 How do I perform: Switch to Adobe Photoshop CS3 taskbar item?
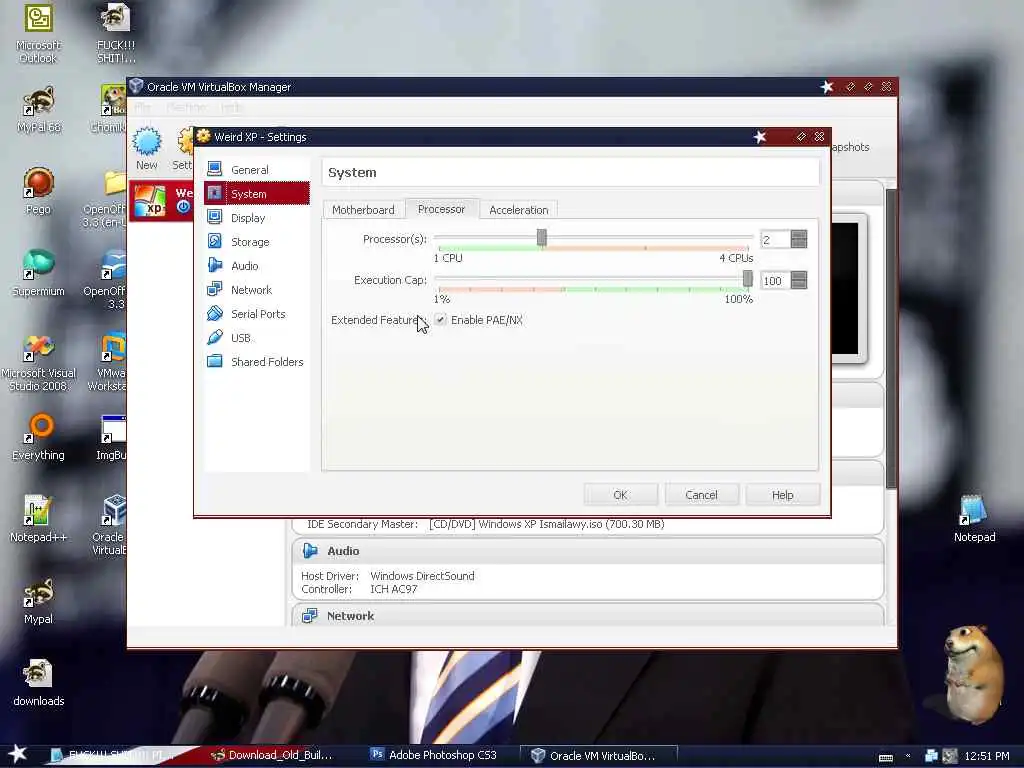[434, 755]
